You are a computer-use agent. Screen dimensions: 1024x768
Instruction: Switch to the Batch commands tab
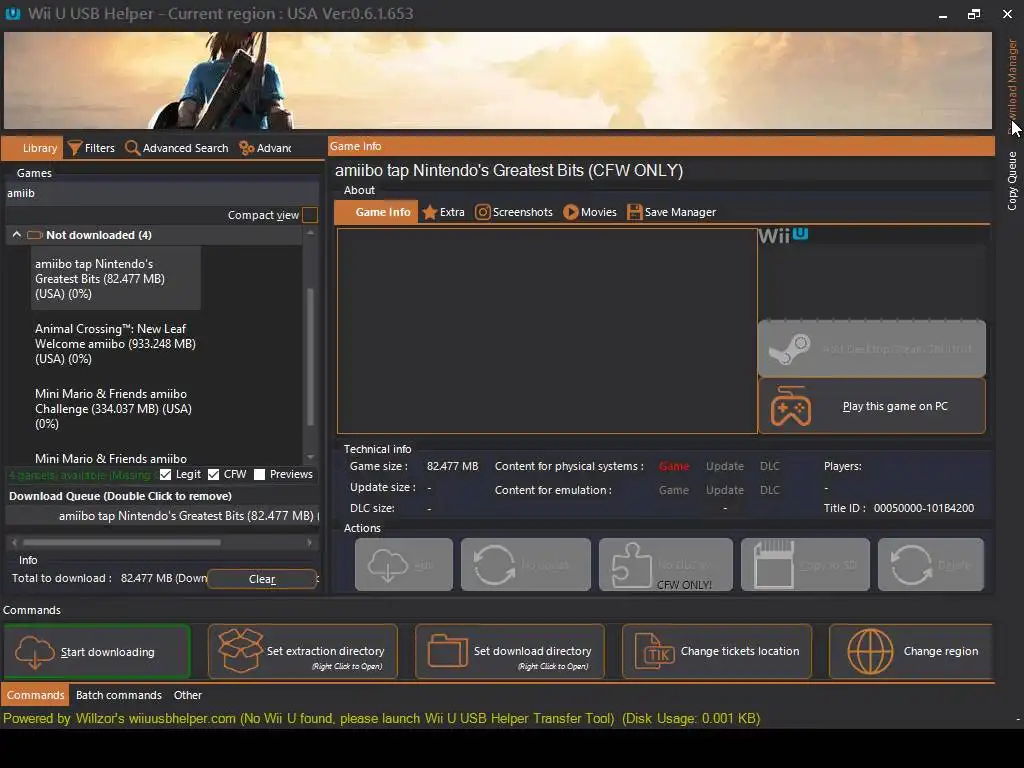(x=119, y=695)
